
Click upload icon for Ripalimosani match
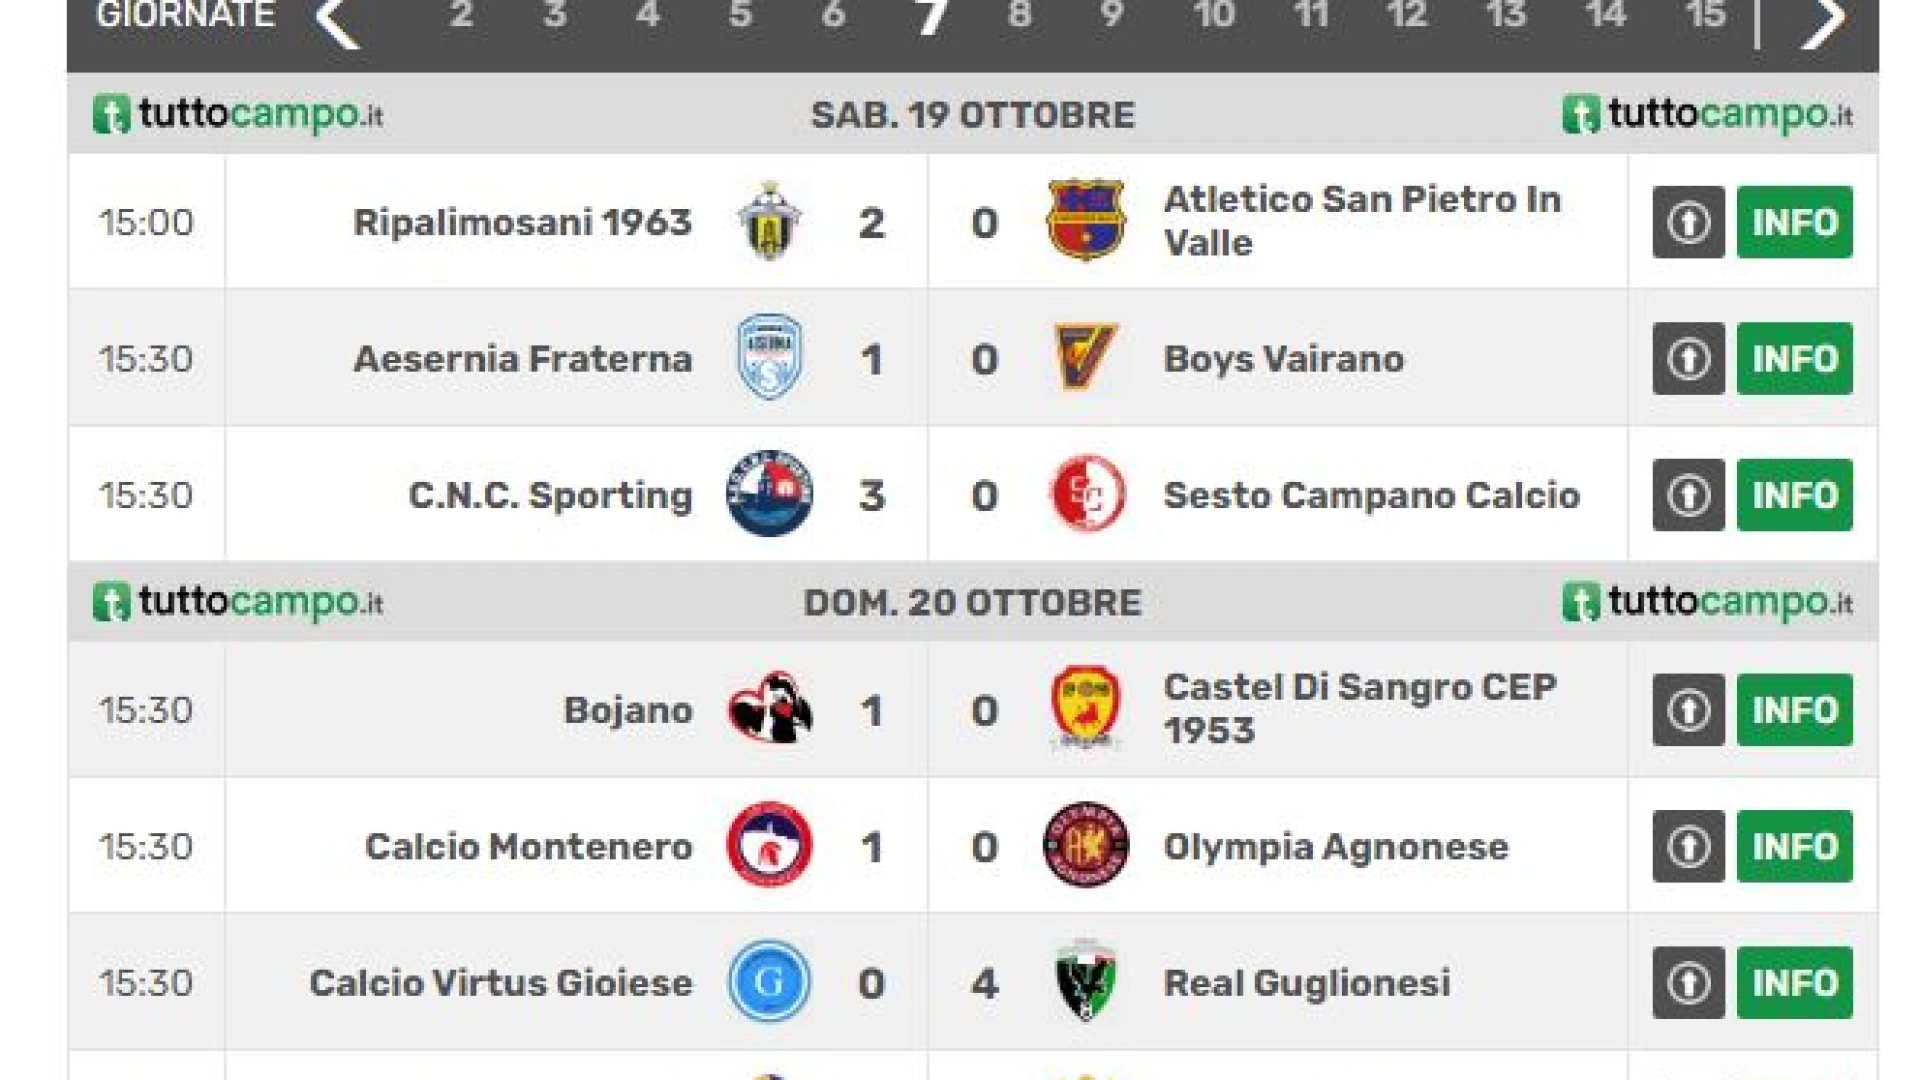[1688, 222]
